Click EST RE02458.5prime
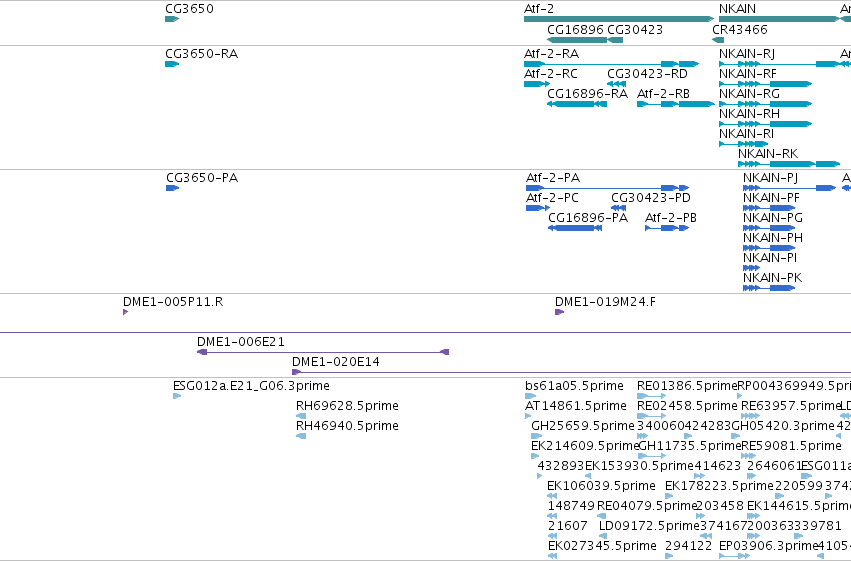Image resolution: width=851 pixels, height=561 pixels. point(687,406)
